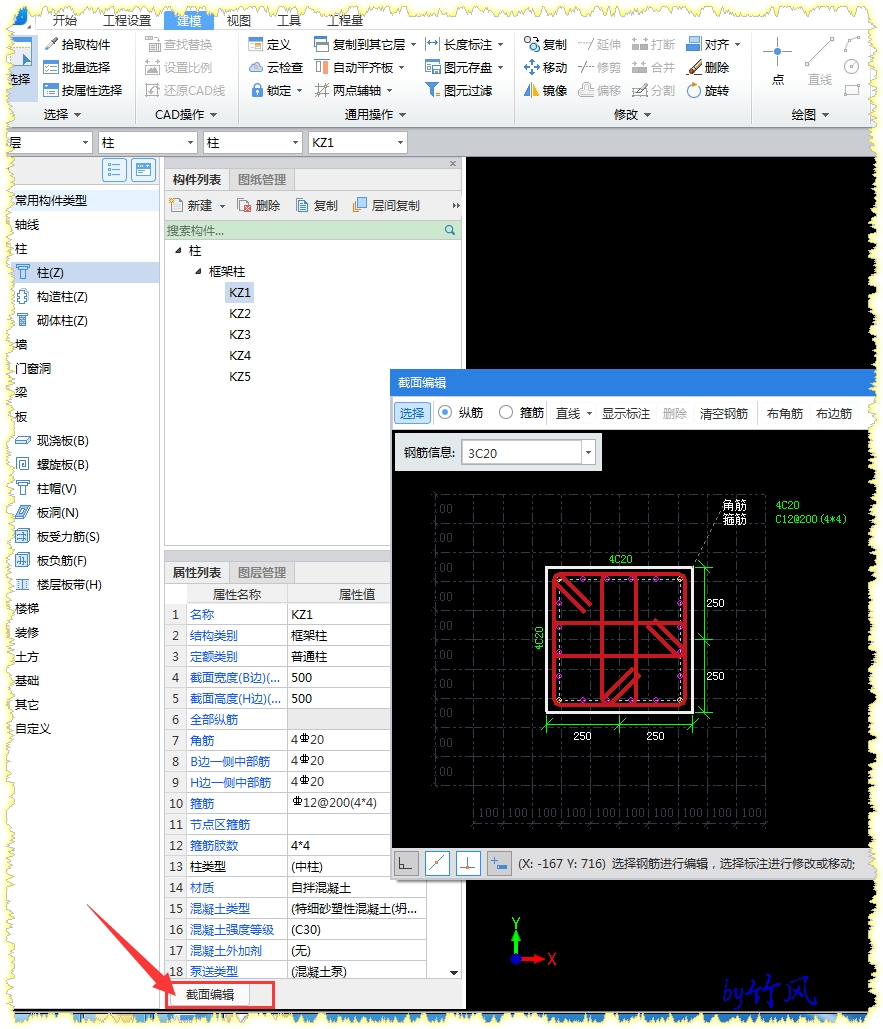Select 现浇板(B) in the navigation list
883x1029 pixels.
pyautogui.click(x=62, y=440)
